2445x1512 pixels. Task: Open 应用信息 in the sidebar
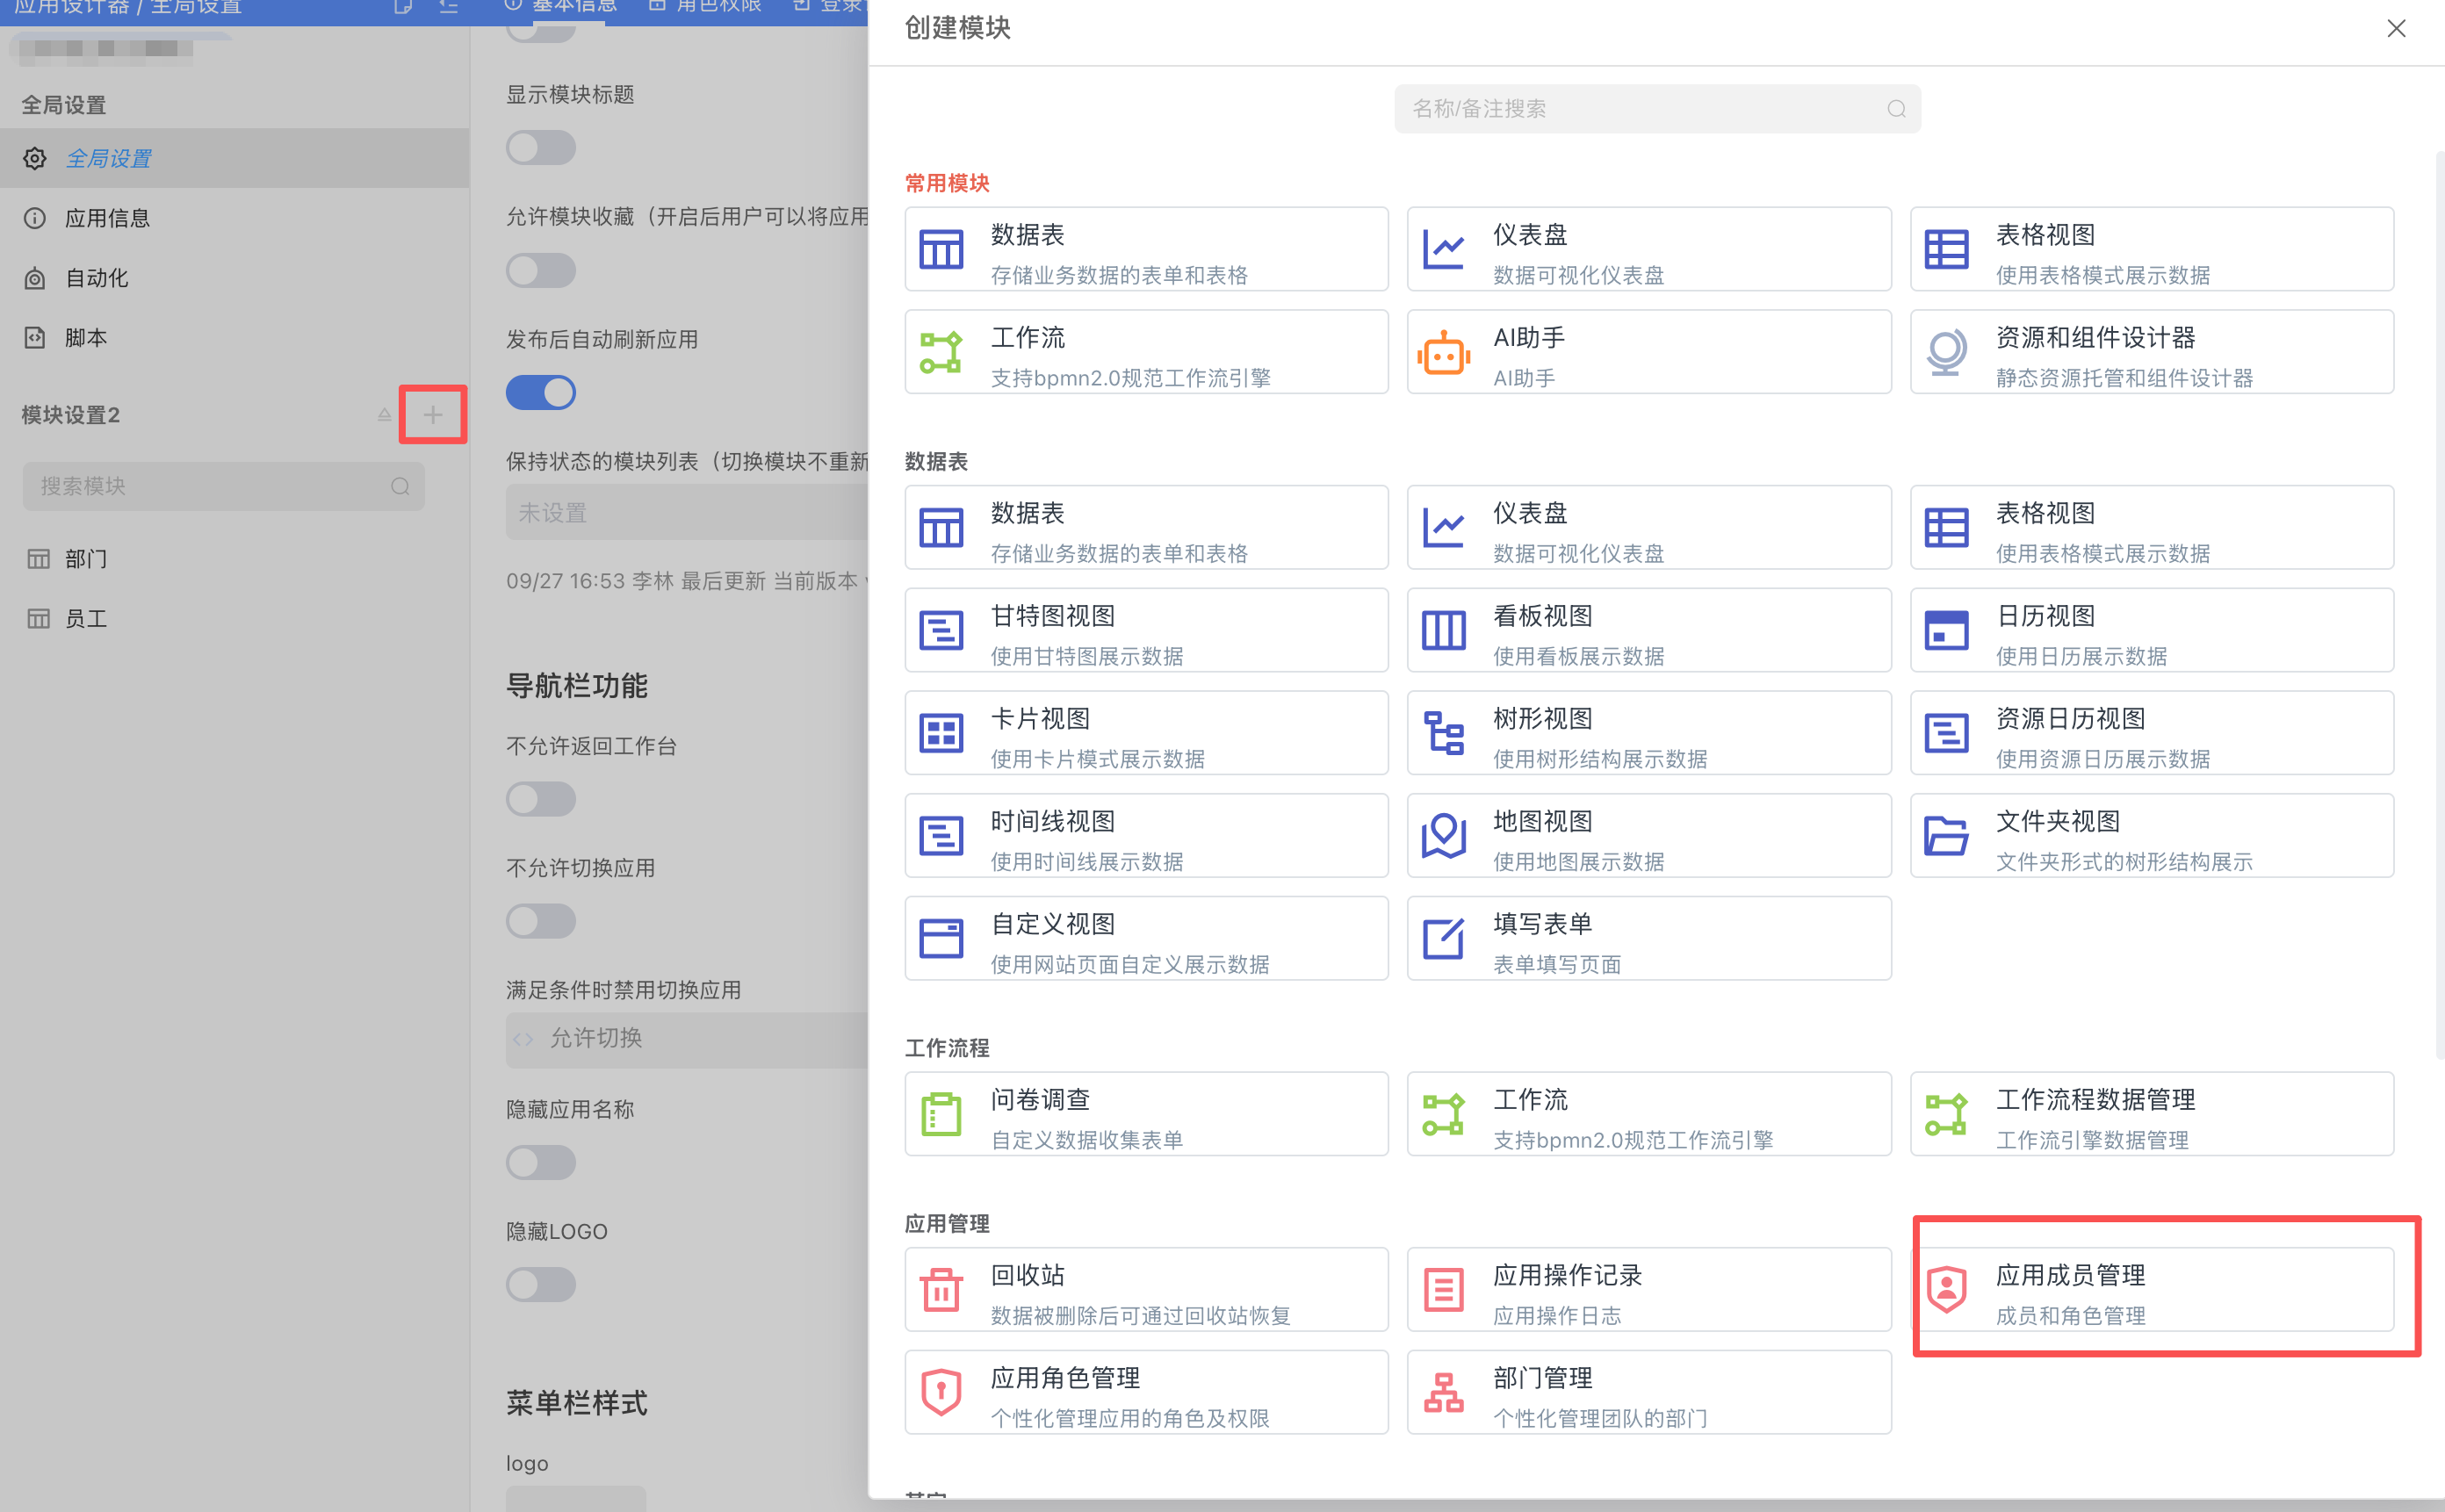tap(107, 218)
